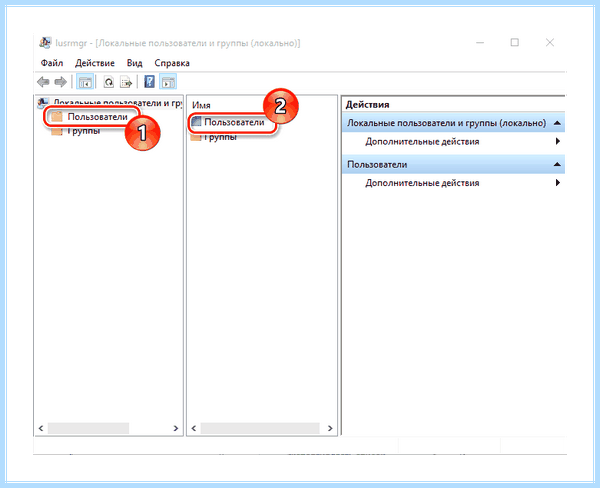Click the Forward arrow toolbar icon
The image size is (600, 488).
coord(60,82)
